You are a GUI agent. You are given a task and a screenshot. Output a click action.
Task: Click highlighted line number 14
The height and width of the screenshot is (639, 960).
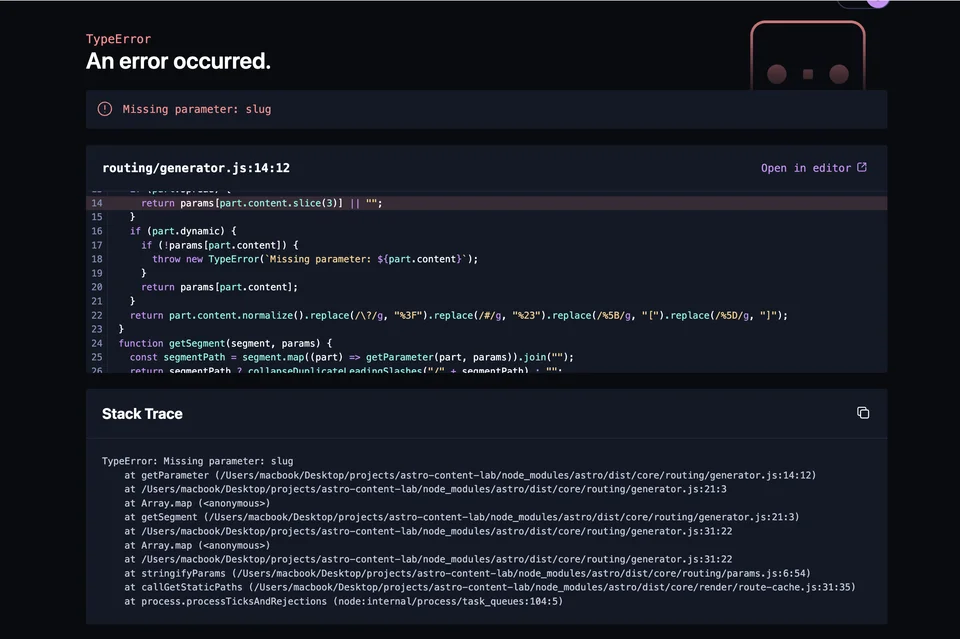pos(97,203)
